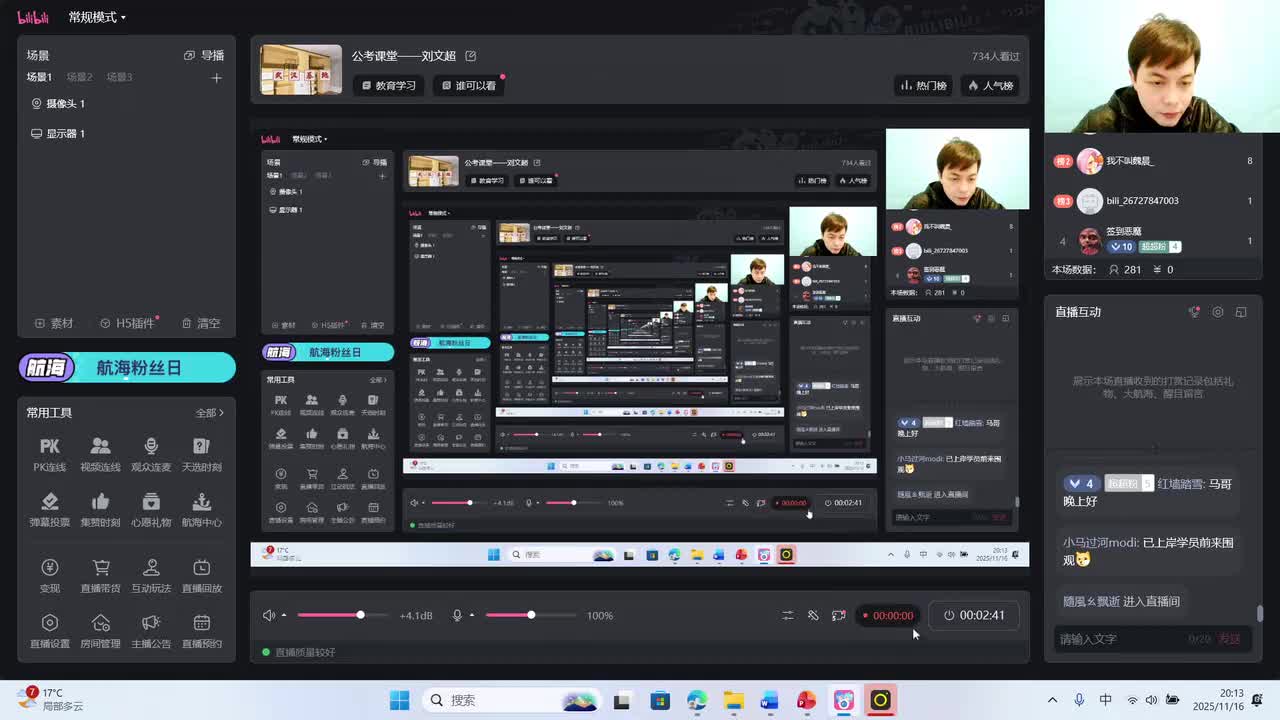Screen dimensions: 1280x720
Task: Open the 视频连线 tool
Action: pos(100,454)
